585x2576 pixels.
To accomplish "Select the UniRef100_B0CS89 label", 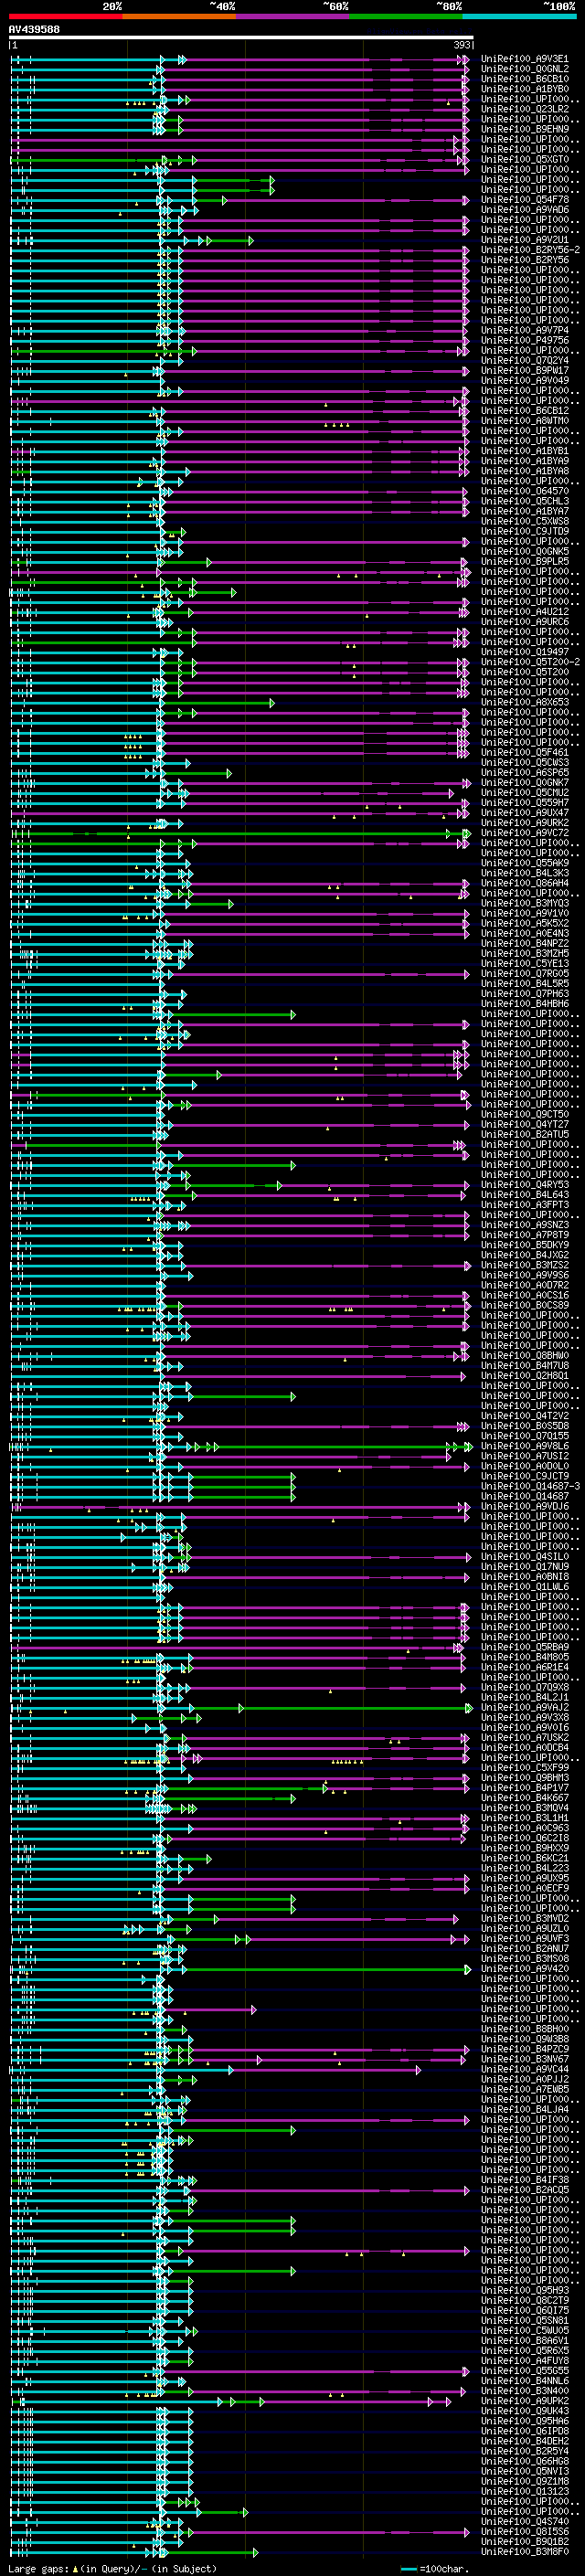I will [x=524, y=1305].
